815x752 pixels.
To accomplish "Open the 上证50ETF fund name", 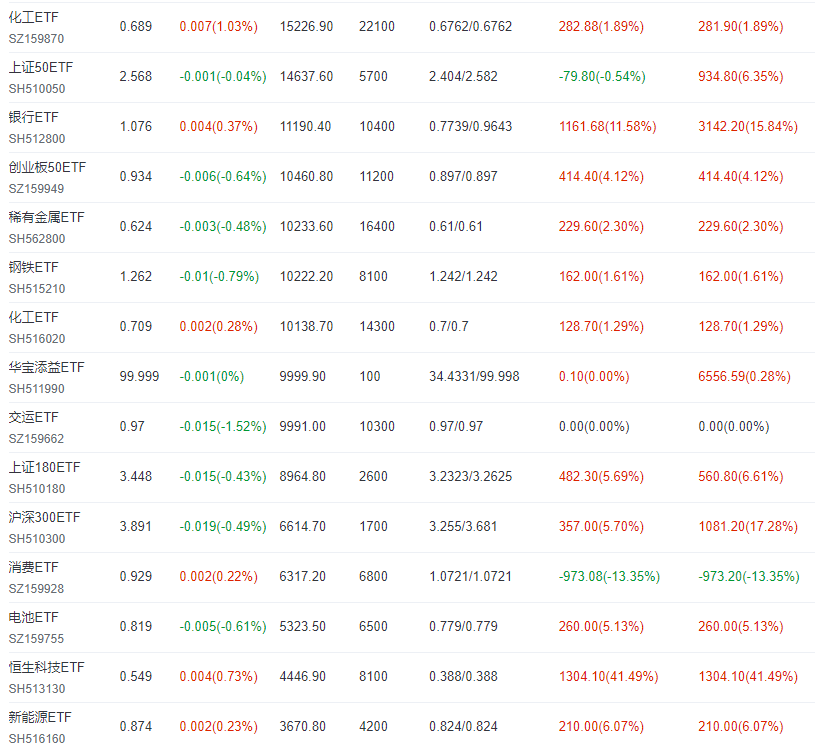I will pos(41,67).
